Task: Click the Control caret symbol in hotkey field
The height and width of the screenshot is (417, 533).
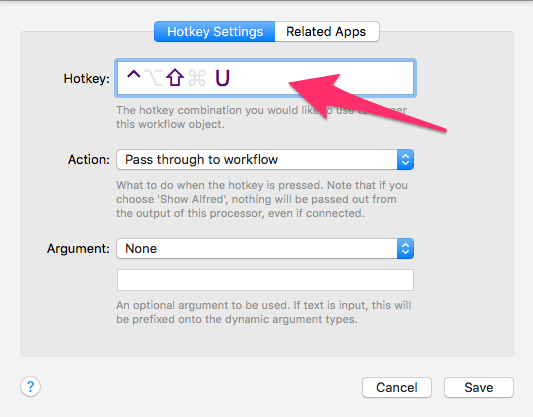Action: click(134, 74)
